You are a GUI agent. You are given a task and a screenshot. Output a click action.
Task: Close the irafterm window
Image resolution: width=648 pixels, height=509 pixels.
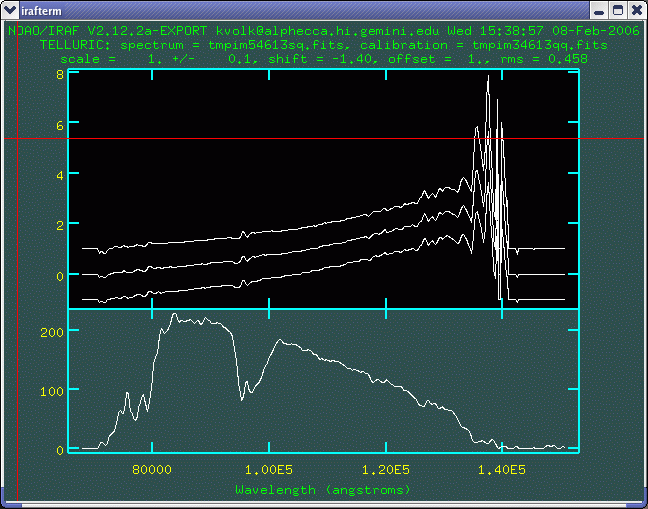[637, 10]
